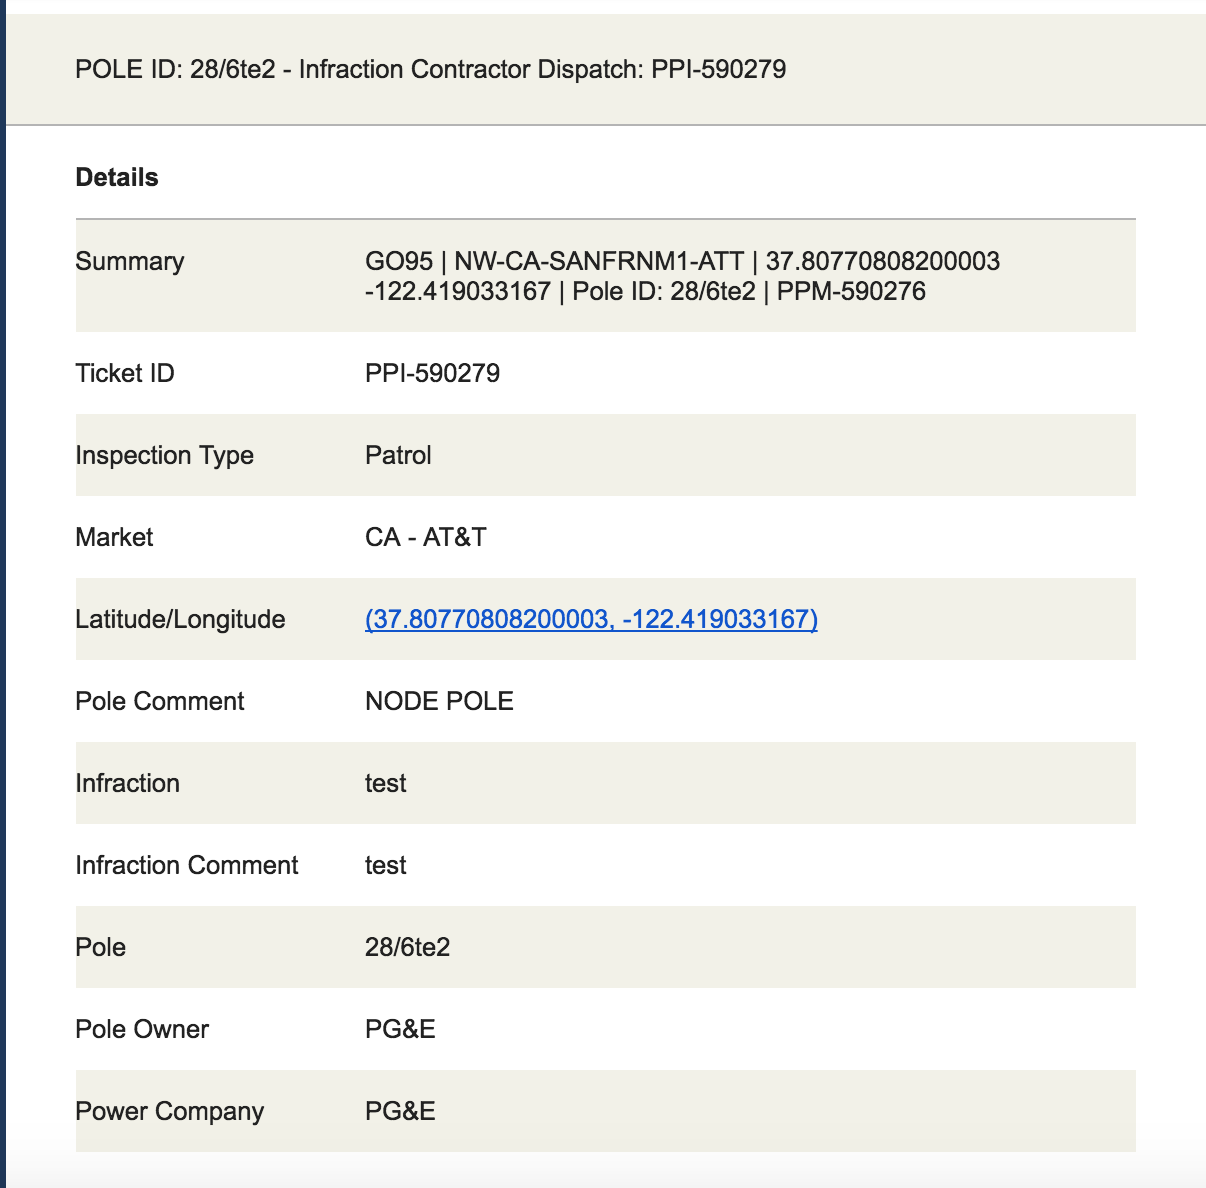Select the 28/6te2 value in Pole row
Image resolution: width=1206 pixels, height=1188 pixels.
[x=407, y=948]
